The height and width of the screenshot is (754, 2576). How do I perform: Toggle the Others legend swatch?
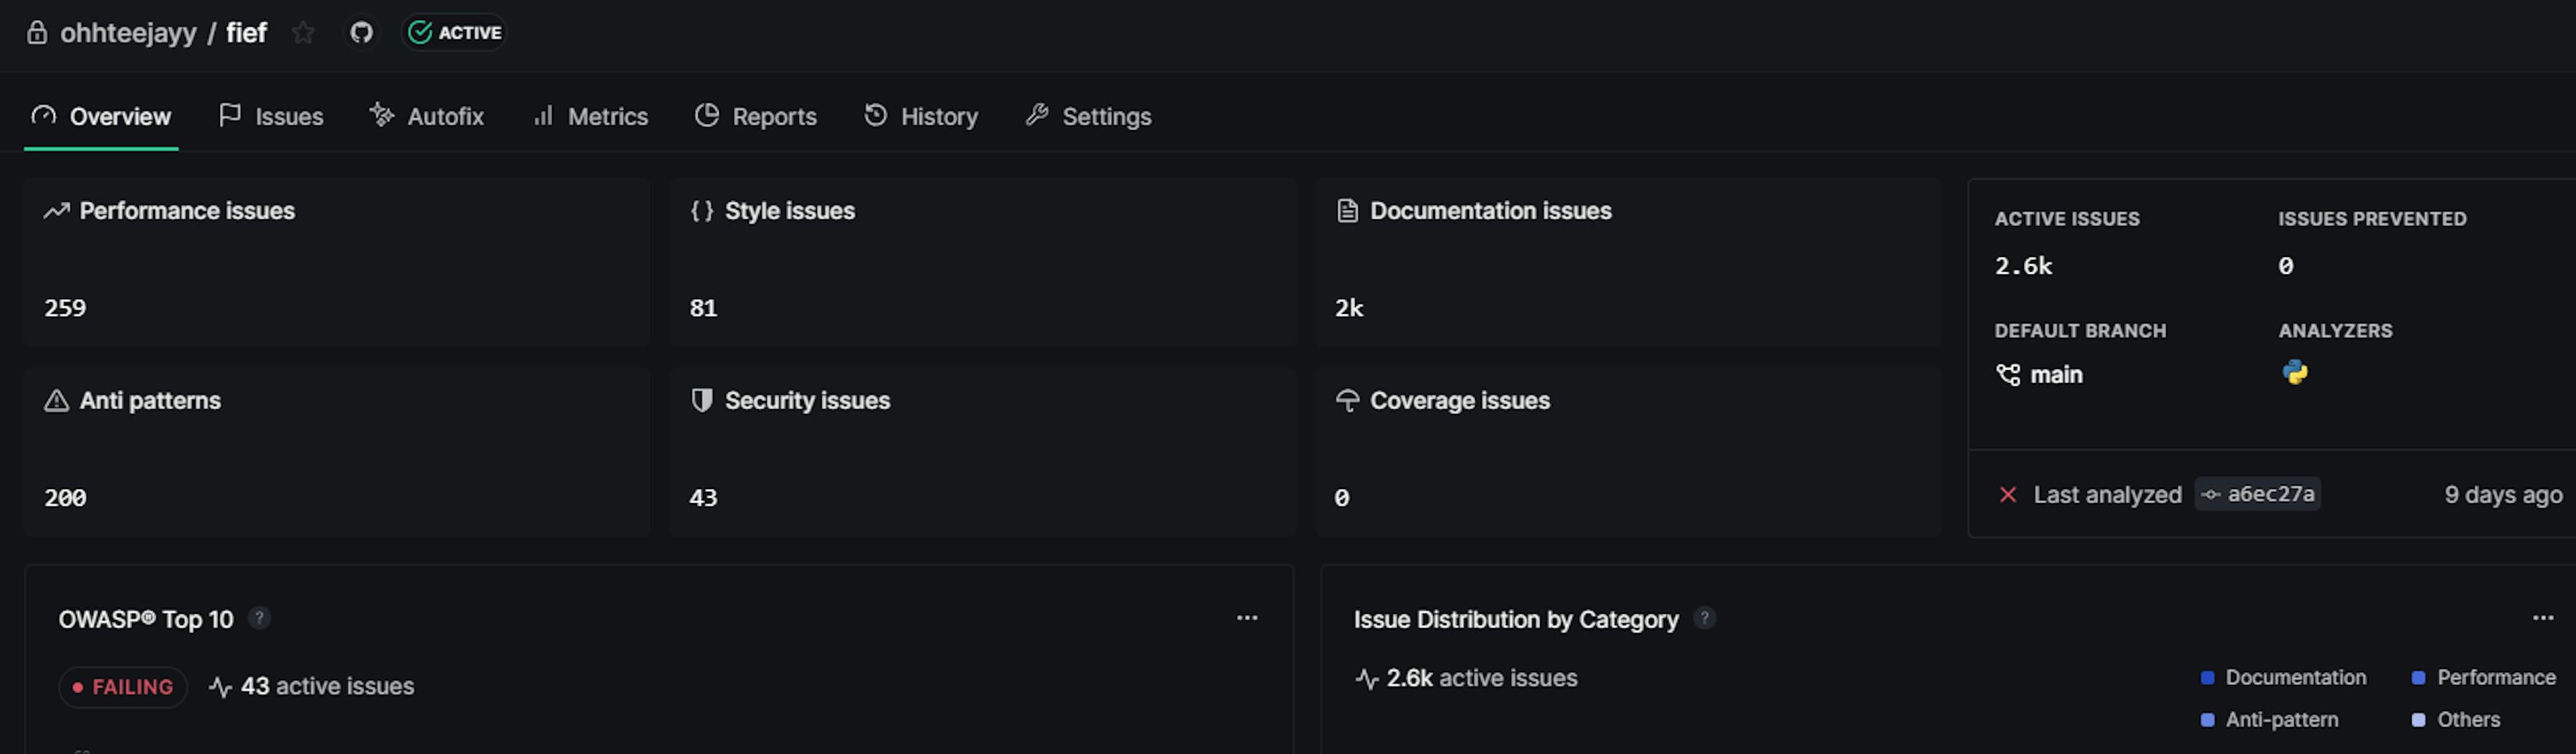click(x=2419, y=720)
